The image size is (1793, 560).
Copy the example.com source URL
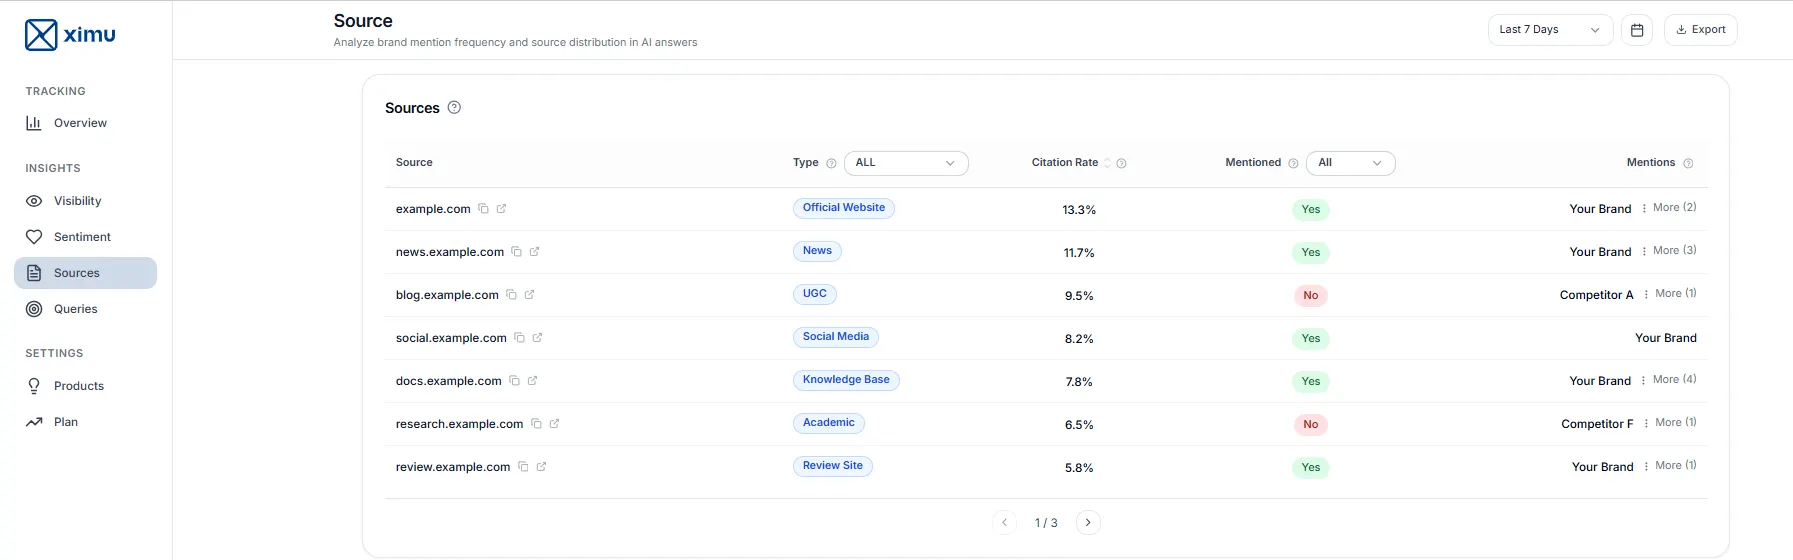coord(483,209)
